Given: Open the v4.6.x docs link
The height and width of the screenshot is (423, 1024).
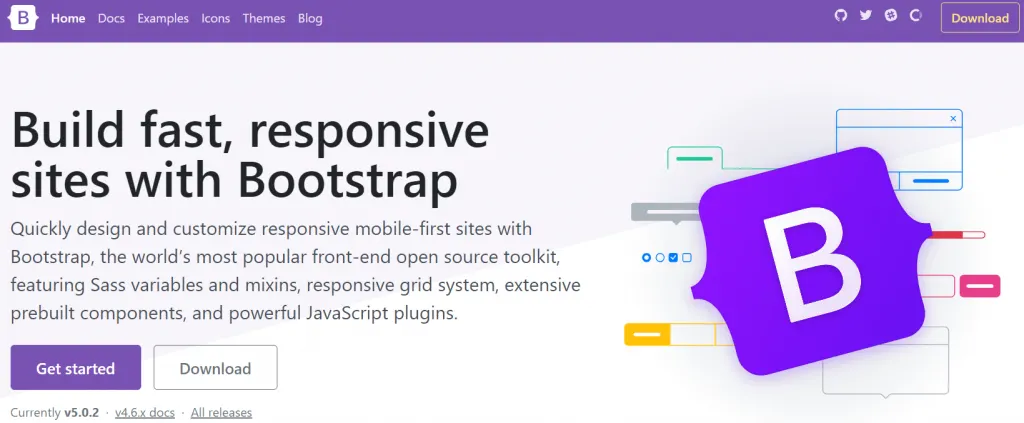Looking at the screenshot, I should click(x=145, y=413).
